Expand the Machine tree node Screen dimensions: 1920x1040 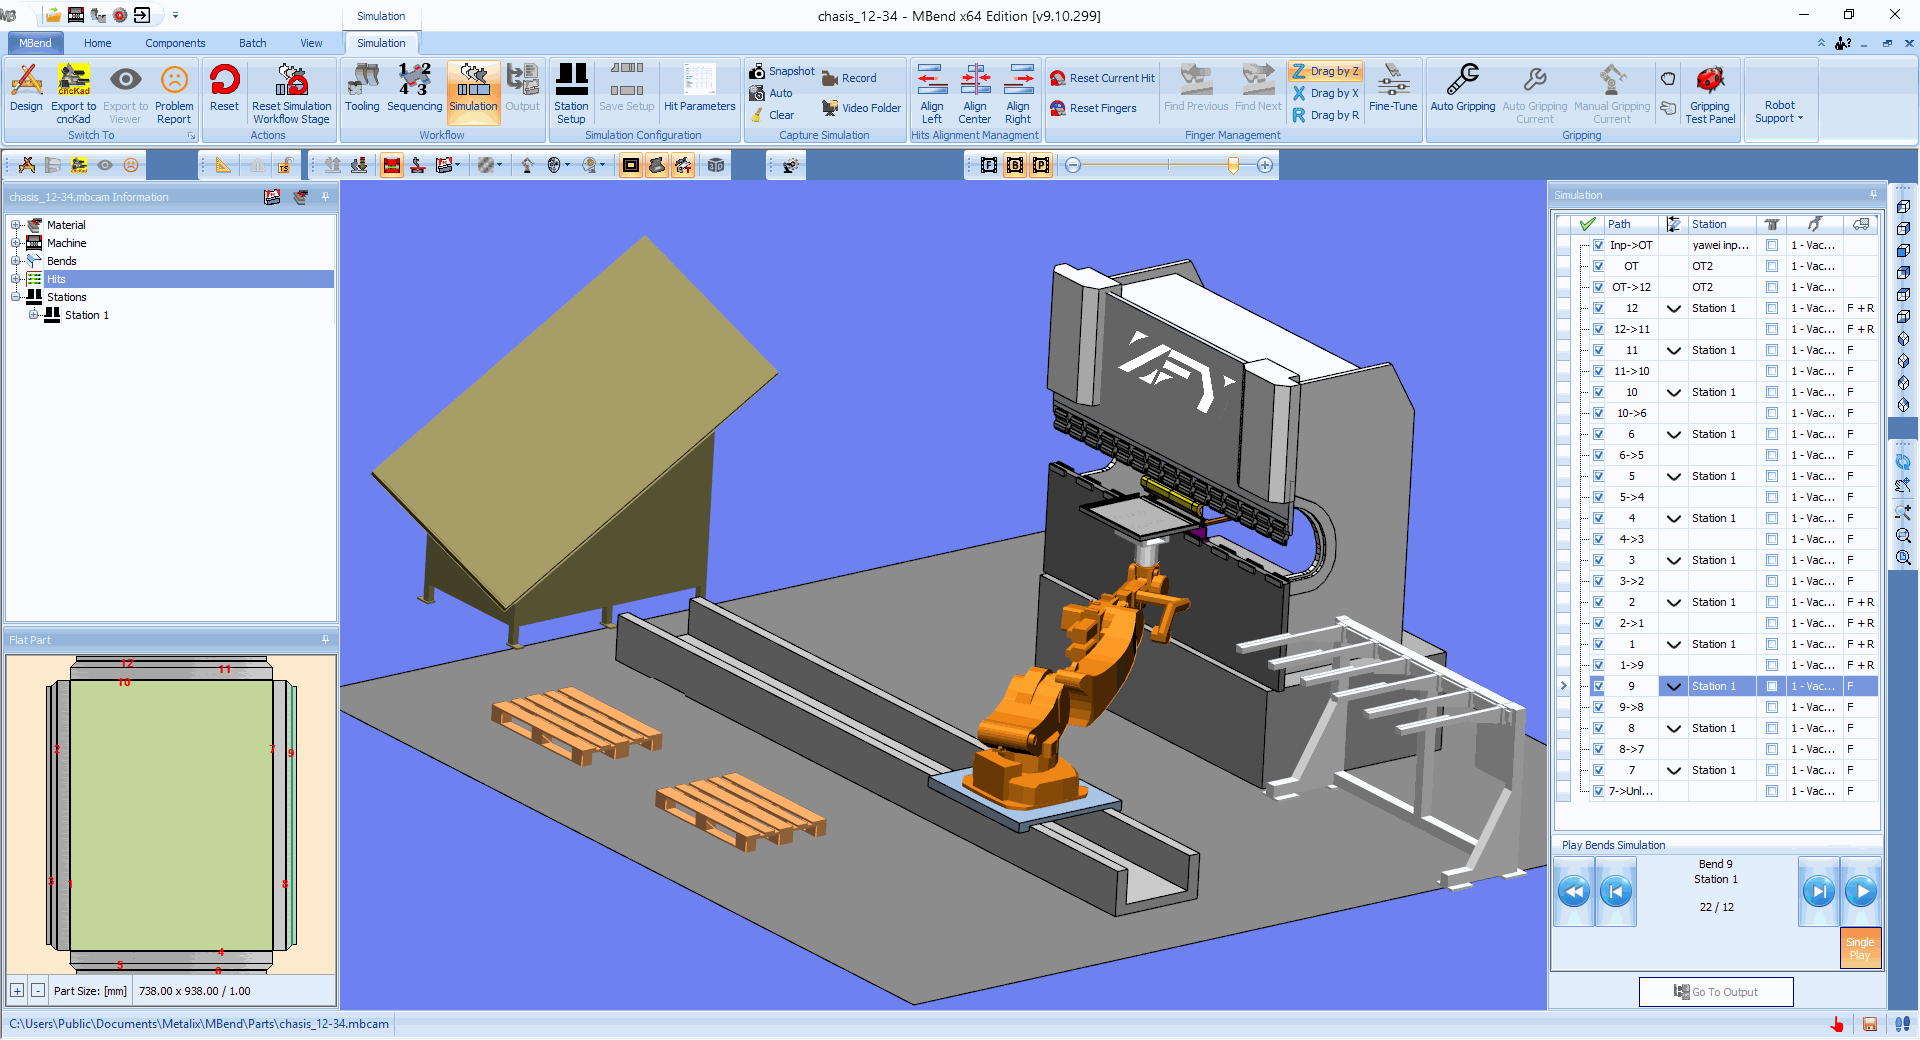(x=14, y=243)
